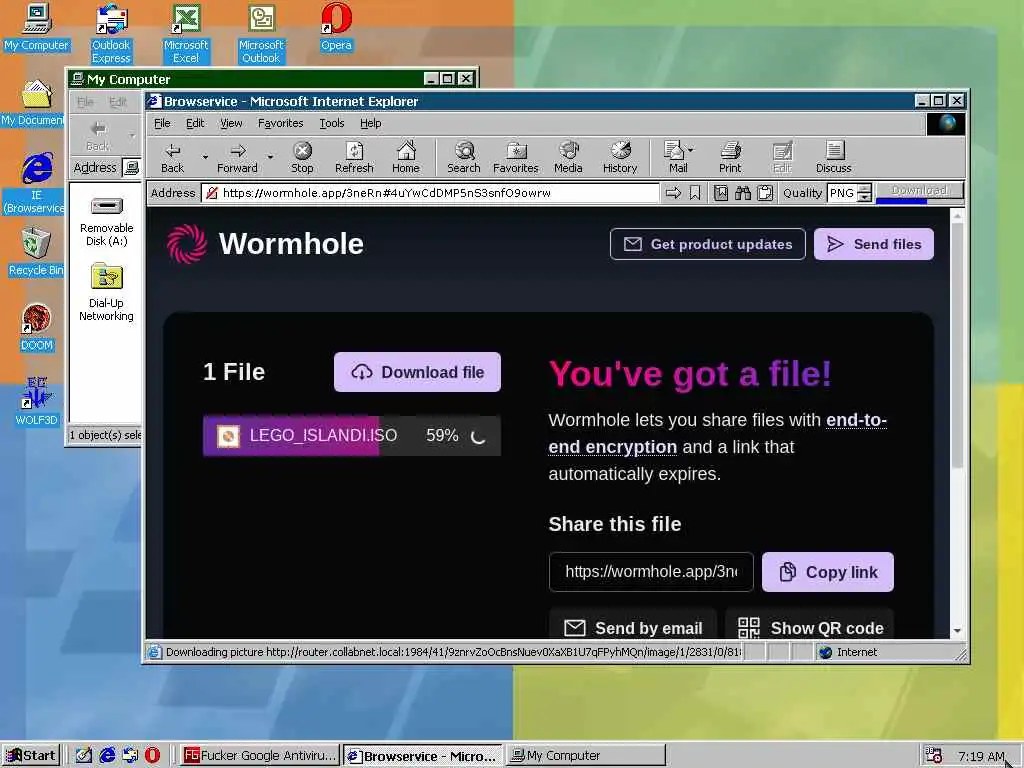
Task: Click the DOOM desktop shortcut
Action: (37, 327)
